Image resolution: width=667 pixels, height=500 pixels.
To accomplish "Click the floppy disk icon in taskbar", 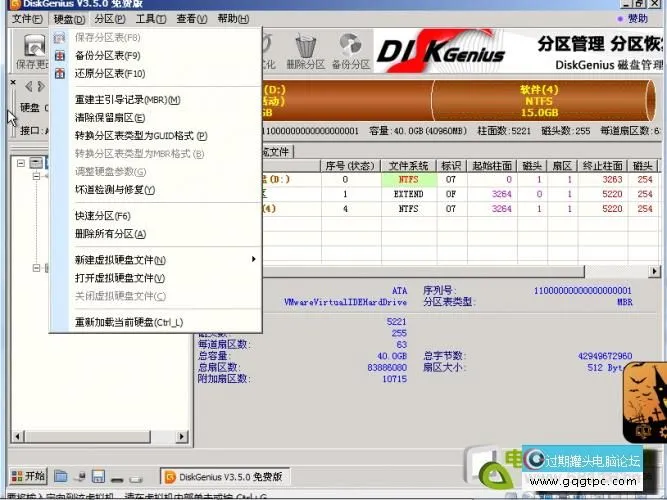I will [x=98, y=477].
